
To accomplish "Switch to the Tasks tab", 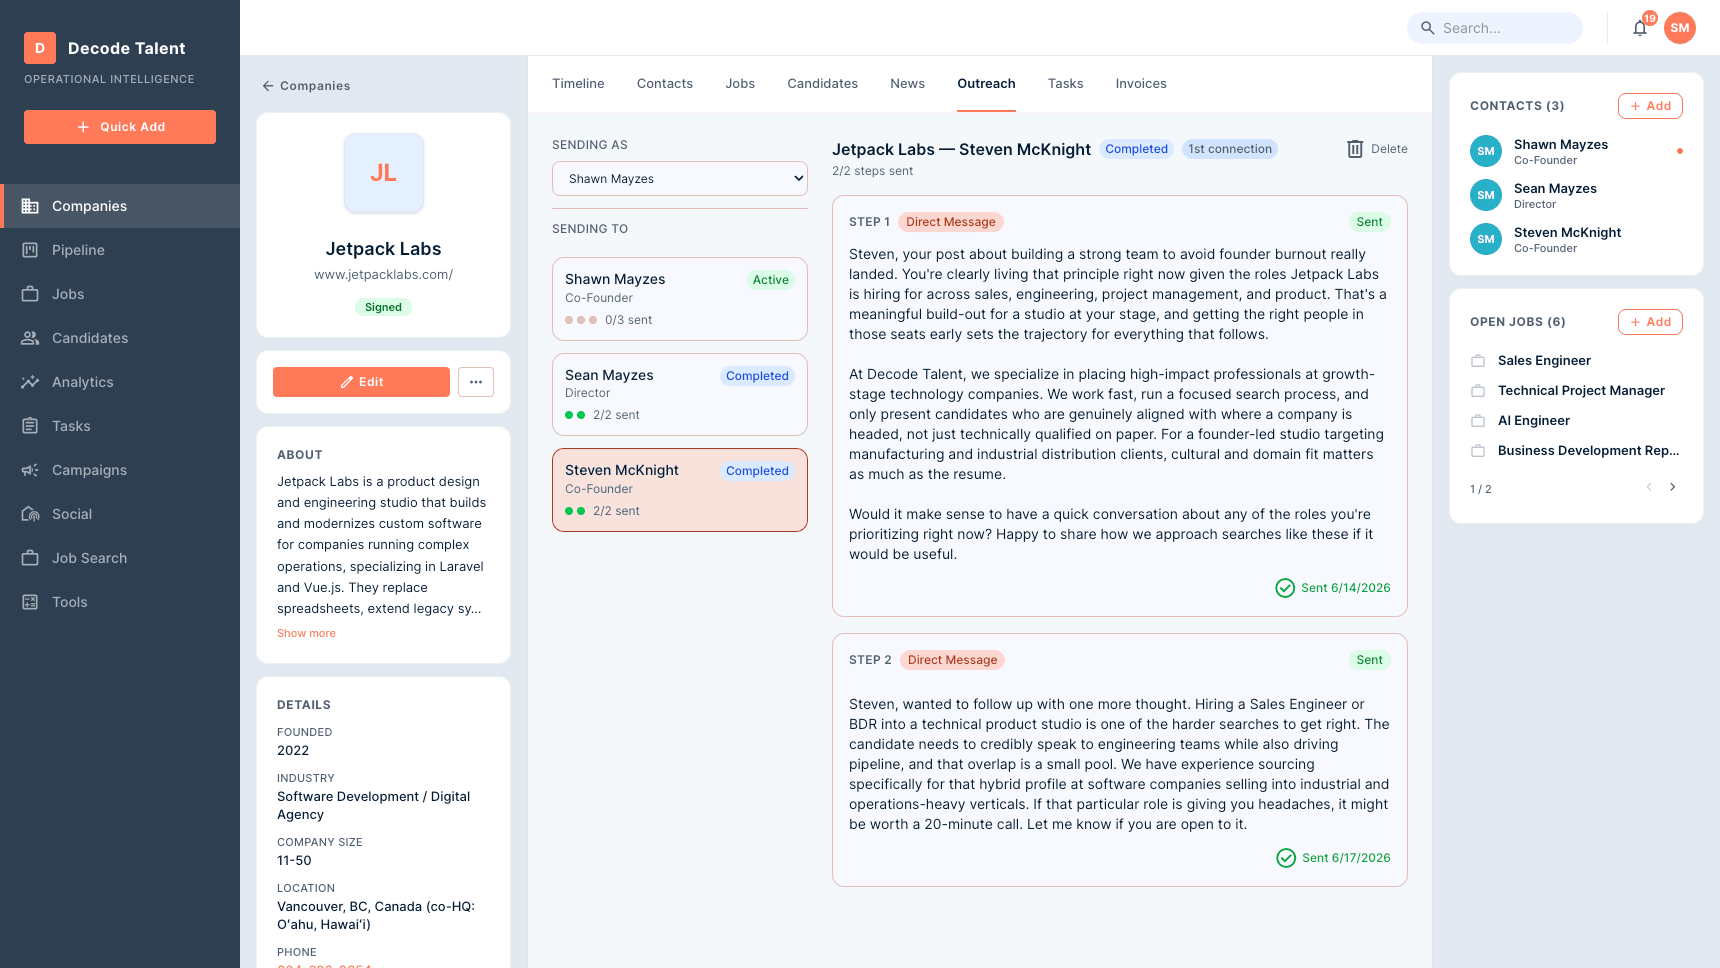I will click(1065, 84).
